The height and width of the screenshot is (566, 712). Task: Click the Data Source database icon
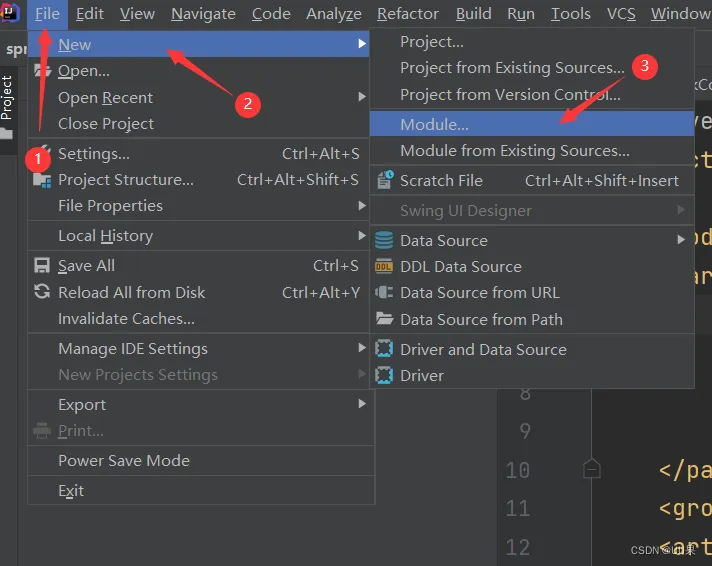[384, 240]
